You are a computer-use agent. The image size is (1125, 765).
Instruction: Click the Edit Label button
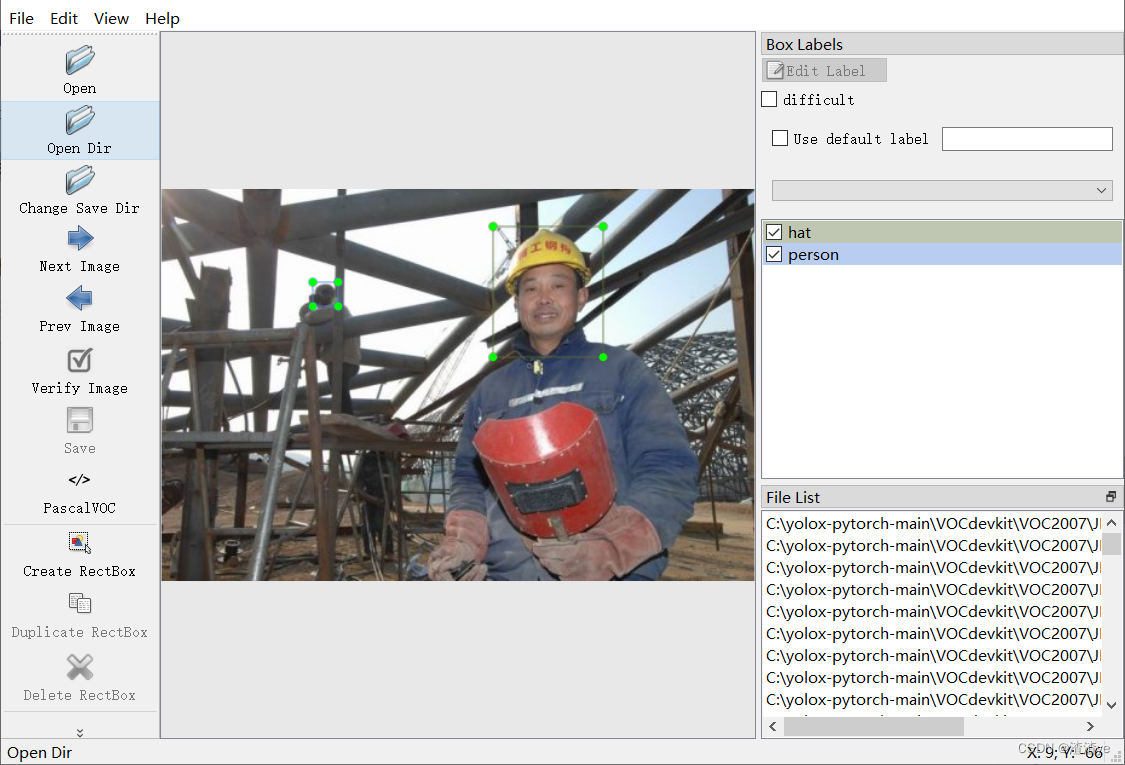[824, 70]
